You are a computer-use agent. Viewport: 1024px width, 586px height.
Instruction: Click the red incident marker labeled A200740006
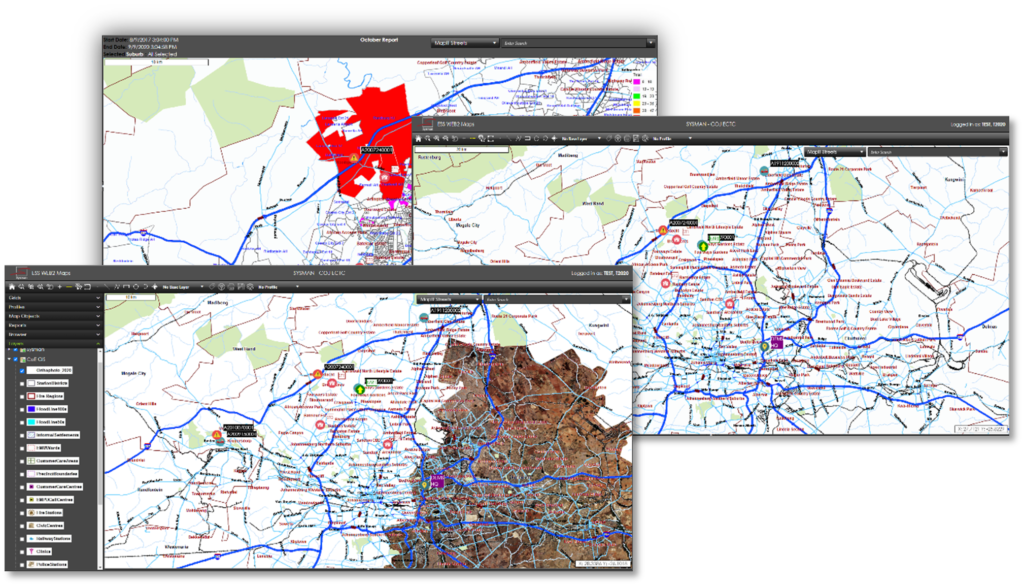click(x=319, y=376)
